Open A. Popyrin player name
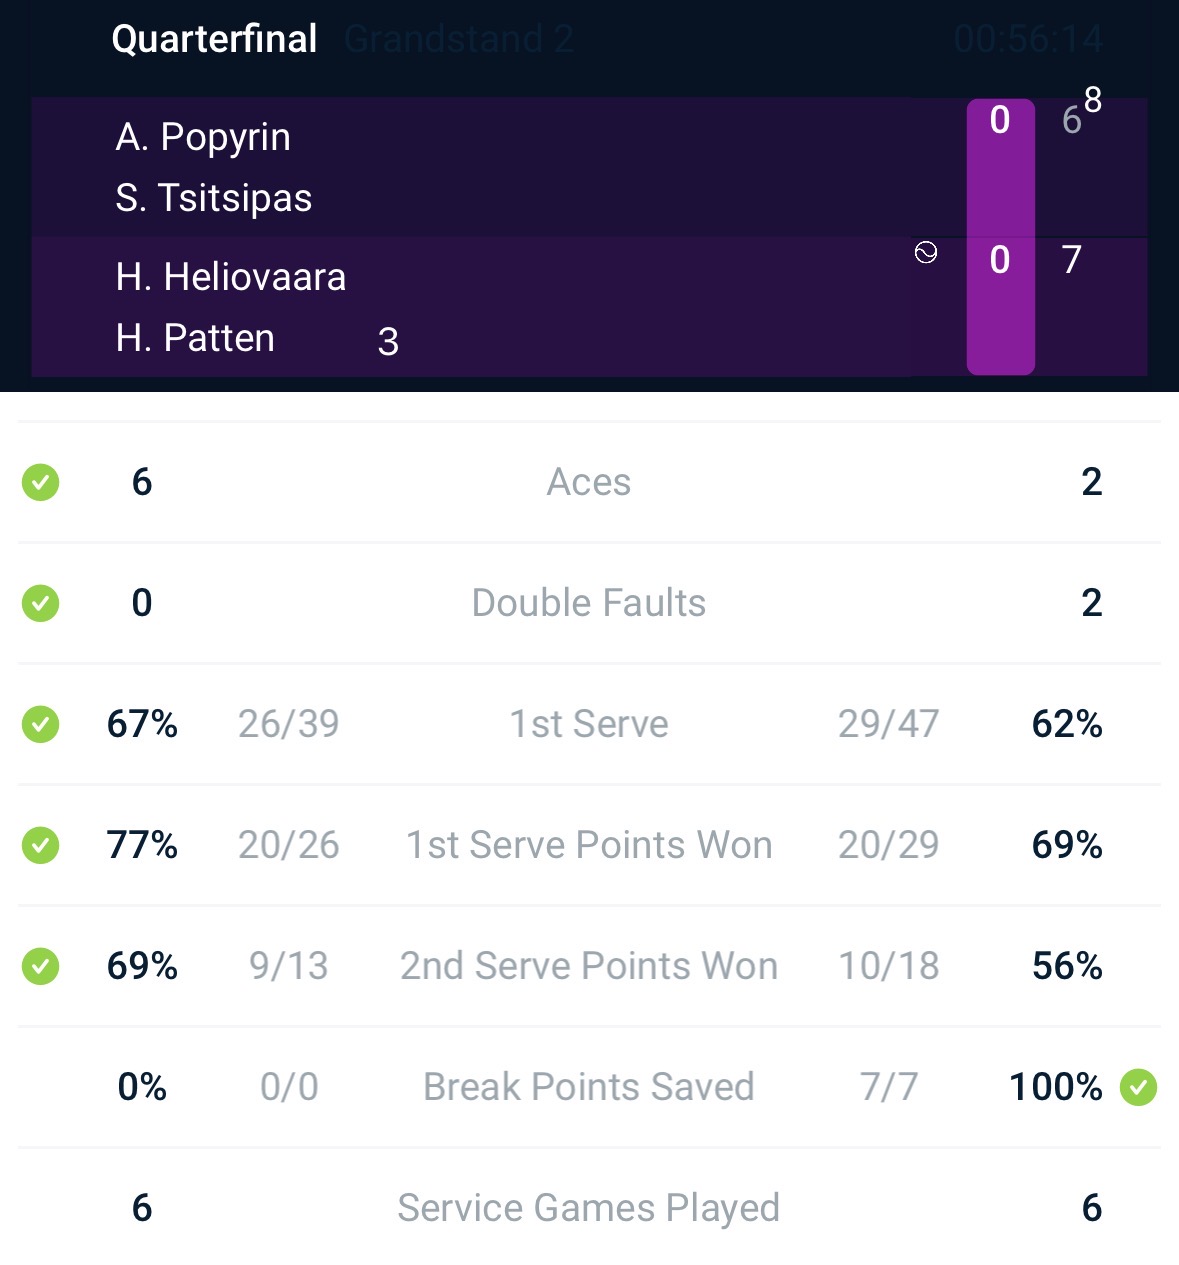The image size is (1179, 1265). coord(203,137)
